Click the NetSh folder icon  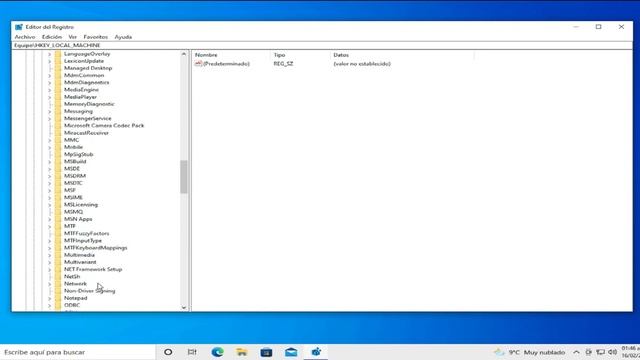[x=58, y=276]
